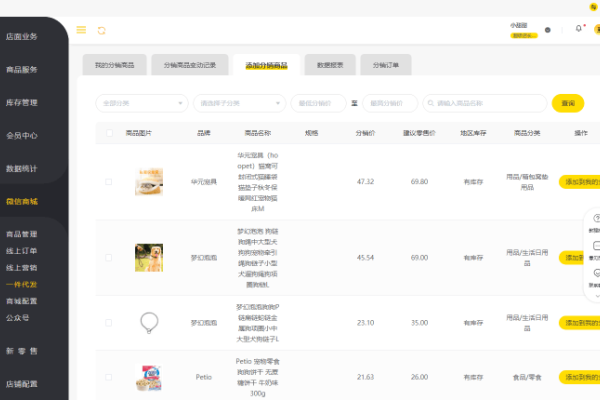This screenshot has height=400, width=600.
Task: Click the dark round icon beside the user name
Action: click(x=548, y=30)
